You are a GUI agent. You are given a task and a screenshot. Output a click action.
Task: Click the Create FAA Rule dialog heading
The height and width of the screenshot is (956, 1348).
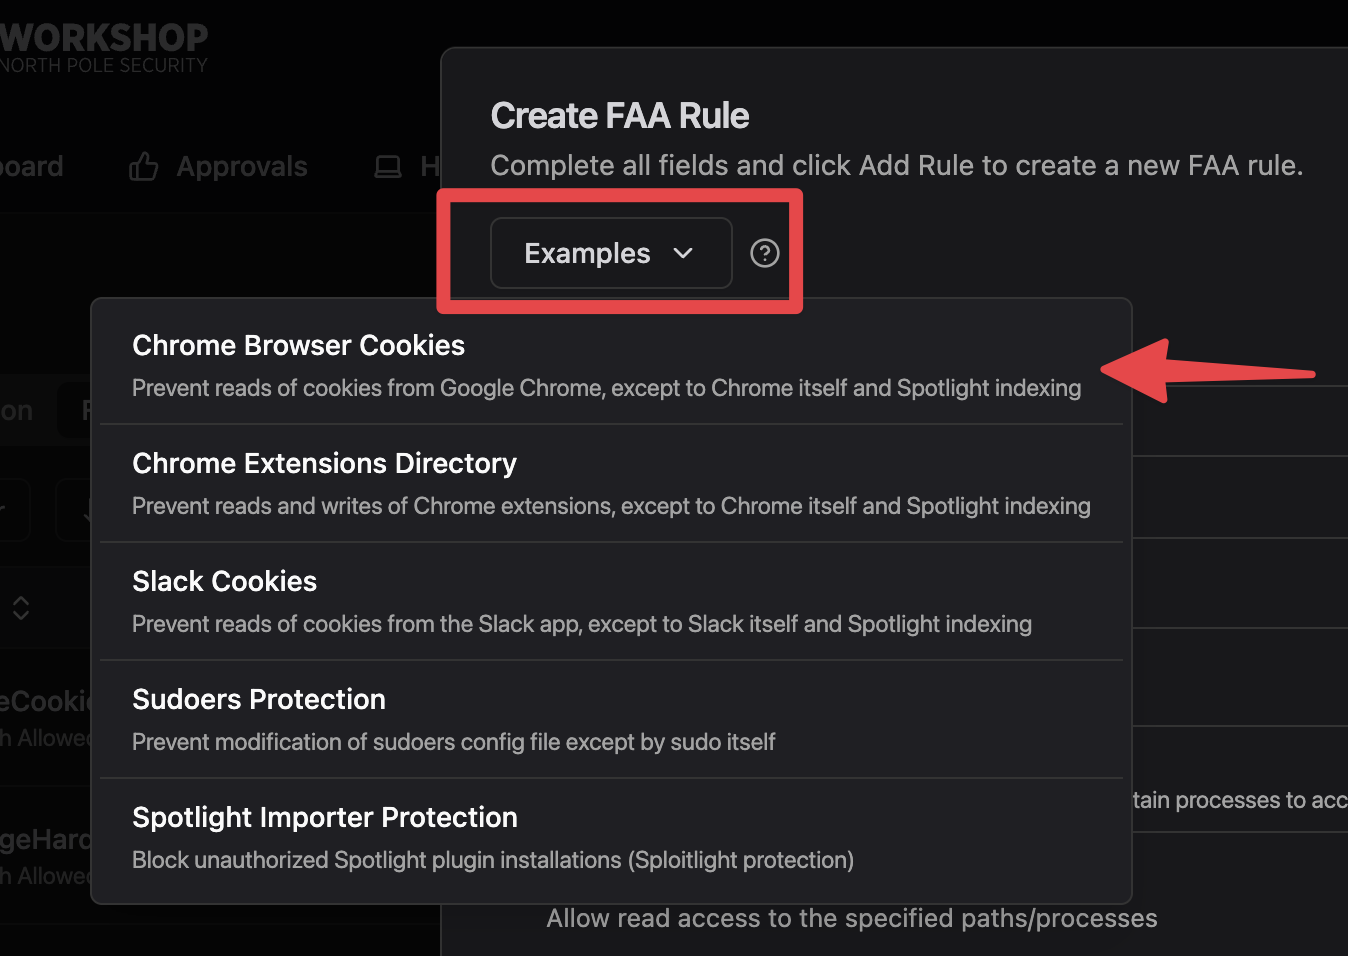click(x=619, y=116)
